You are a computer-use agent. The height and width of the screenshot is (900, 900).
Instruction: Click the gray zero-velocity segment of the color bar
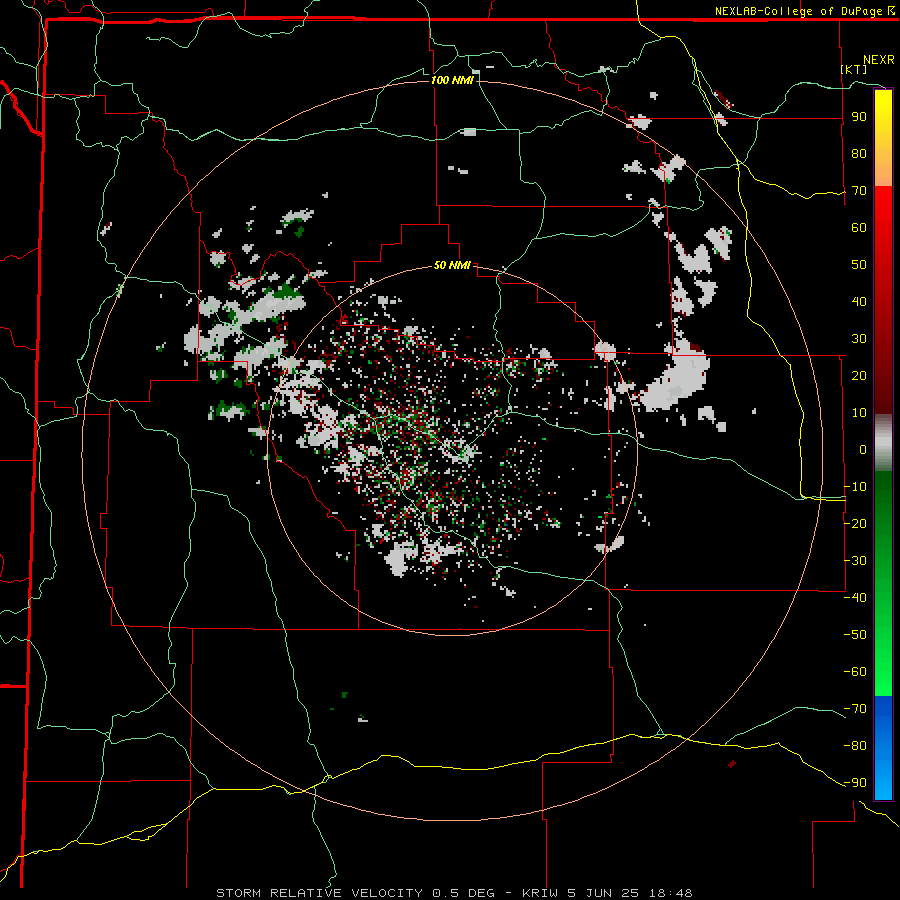(x=883, y=443)
